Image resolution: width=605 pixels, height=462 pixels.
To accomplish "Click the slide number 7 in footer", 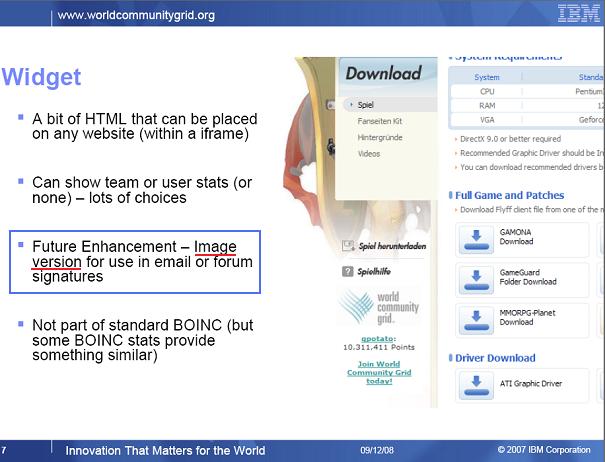I will (x=3, y=450).
